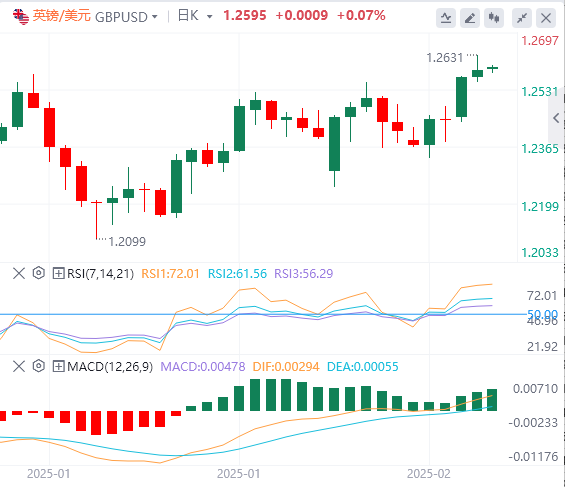Open the indicator line chart icon
Viewport: 565px width, 487px height.
(446, 18)
